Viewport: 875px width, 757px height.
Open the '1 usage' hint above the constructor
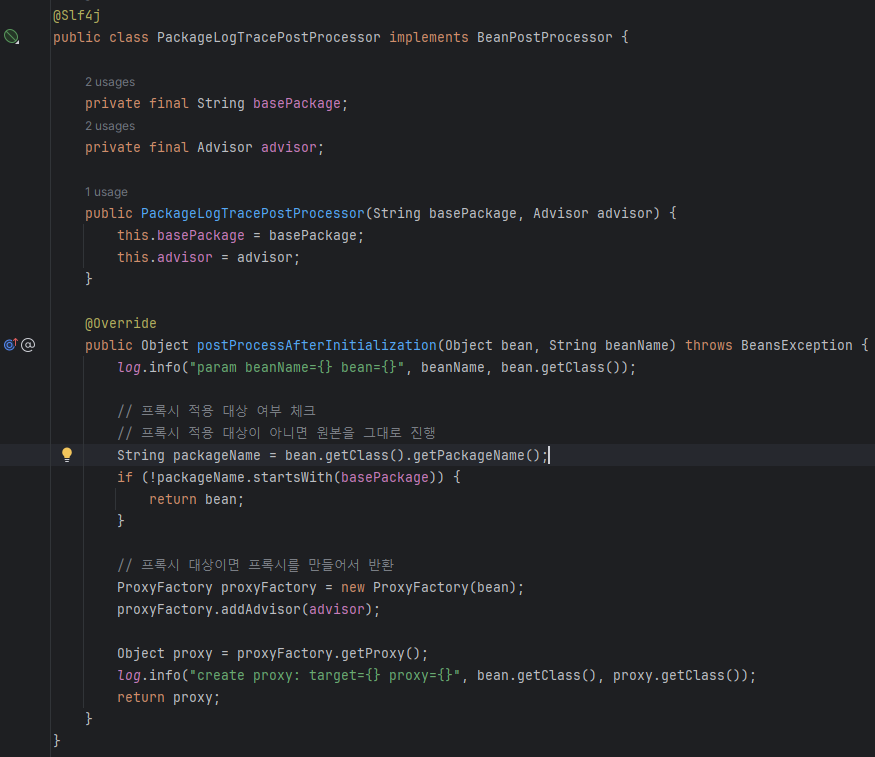[106, 192]
